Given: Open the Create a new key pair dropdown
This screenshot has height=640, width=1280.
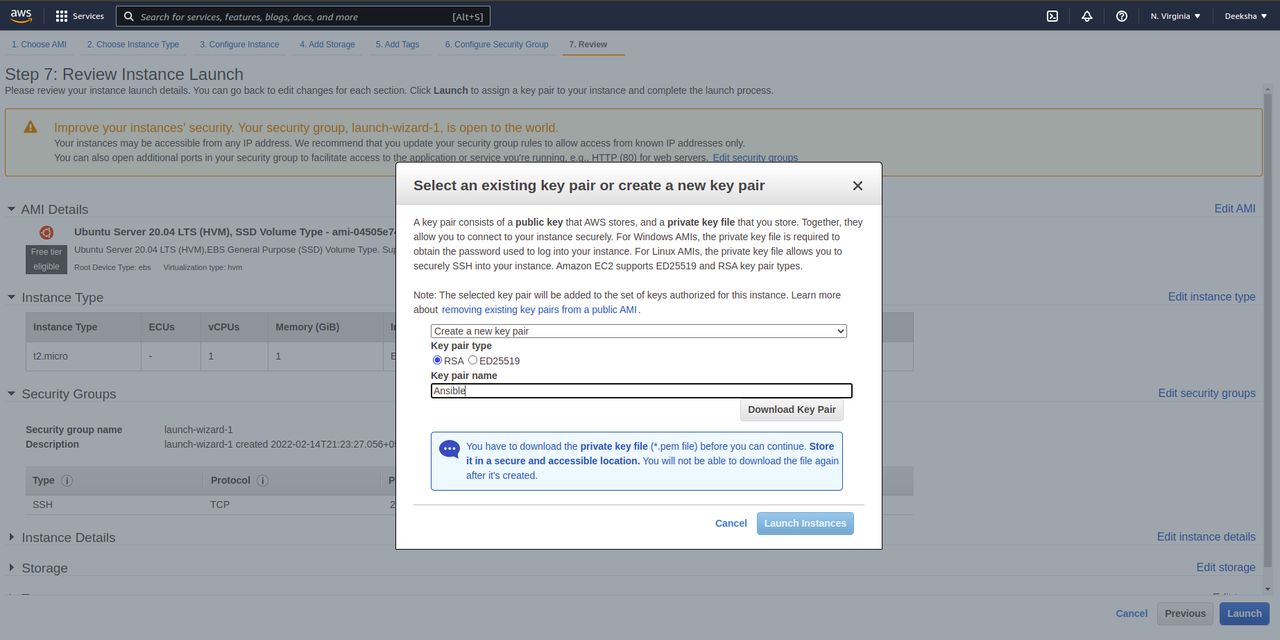Looking at the screenshot, I should coord(639,331).
